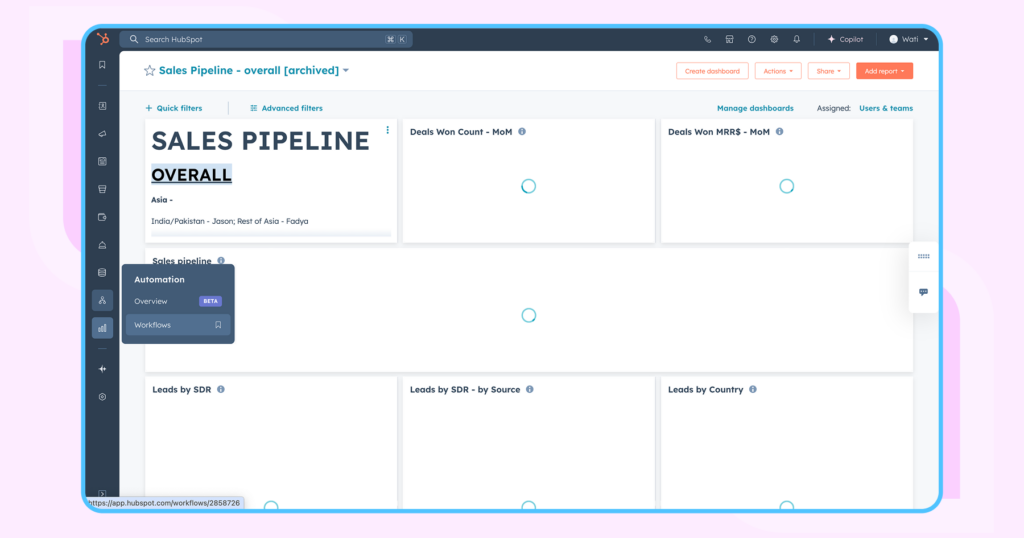This screenshot has height=538, width=1024.
Task: Show info for Leads by SDR report
Action: coord(221,390)
